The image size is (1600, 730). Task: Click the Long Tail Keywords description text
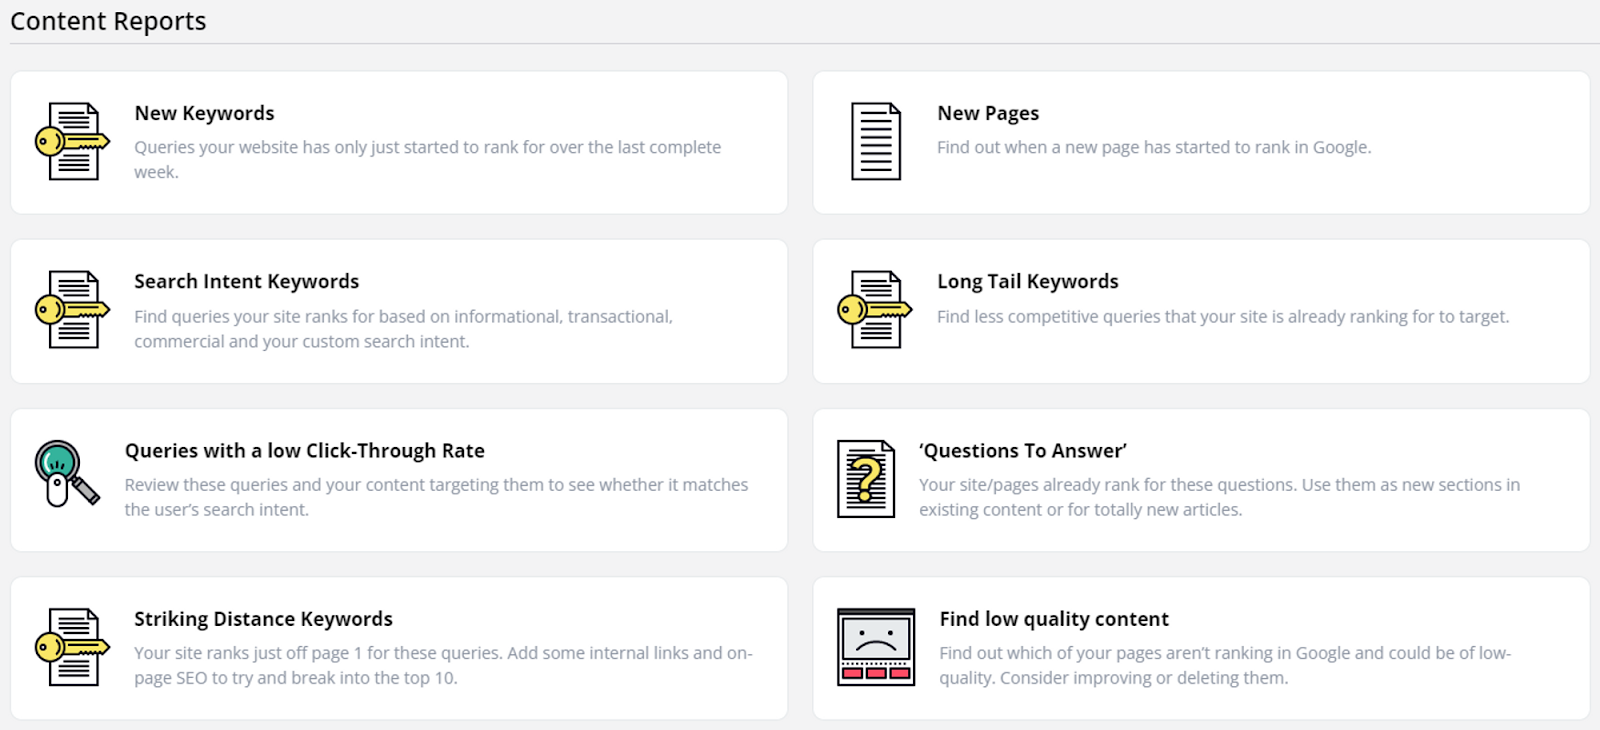point(1222,316)
